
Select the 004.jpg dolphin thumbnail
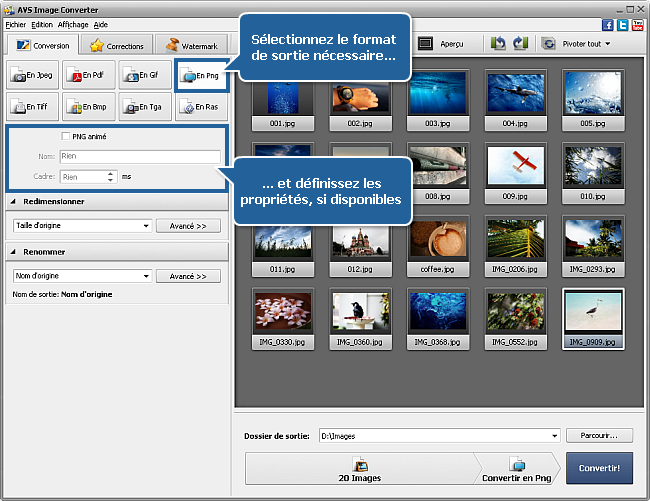click(515, 100)
